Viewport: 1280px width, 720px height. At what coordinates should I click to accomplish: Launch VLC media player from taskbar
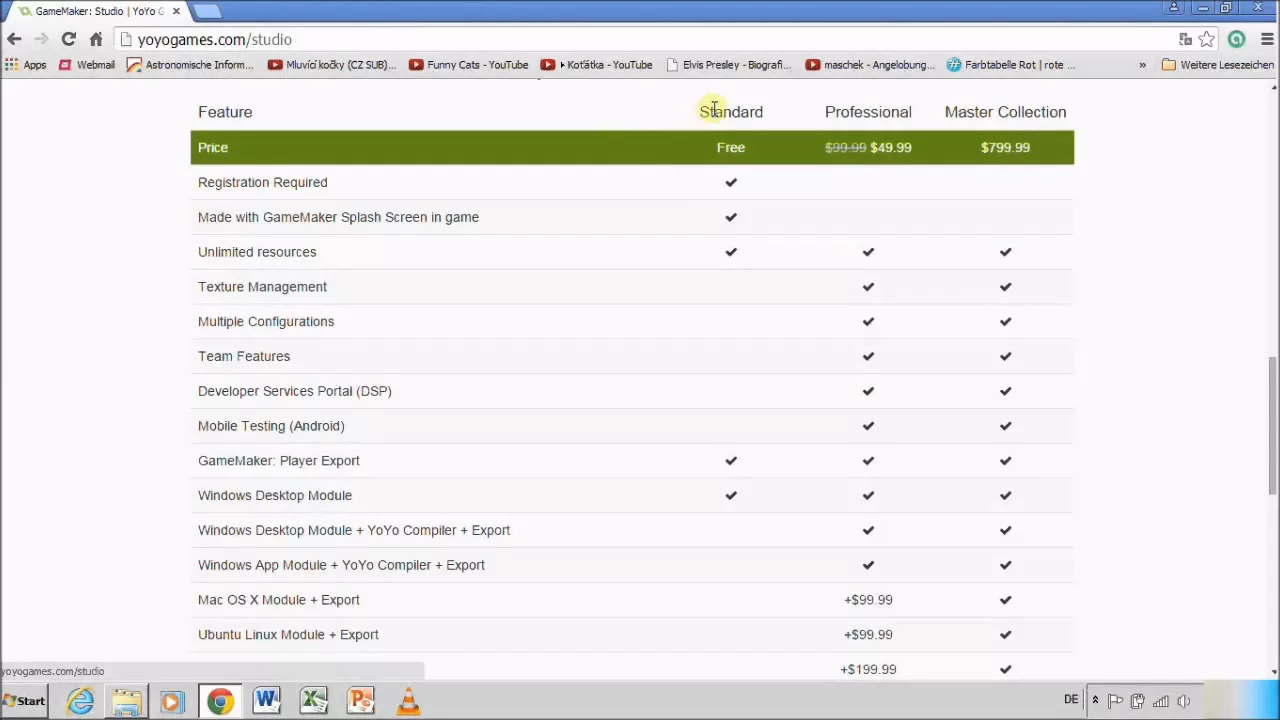(408, 701)
